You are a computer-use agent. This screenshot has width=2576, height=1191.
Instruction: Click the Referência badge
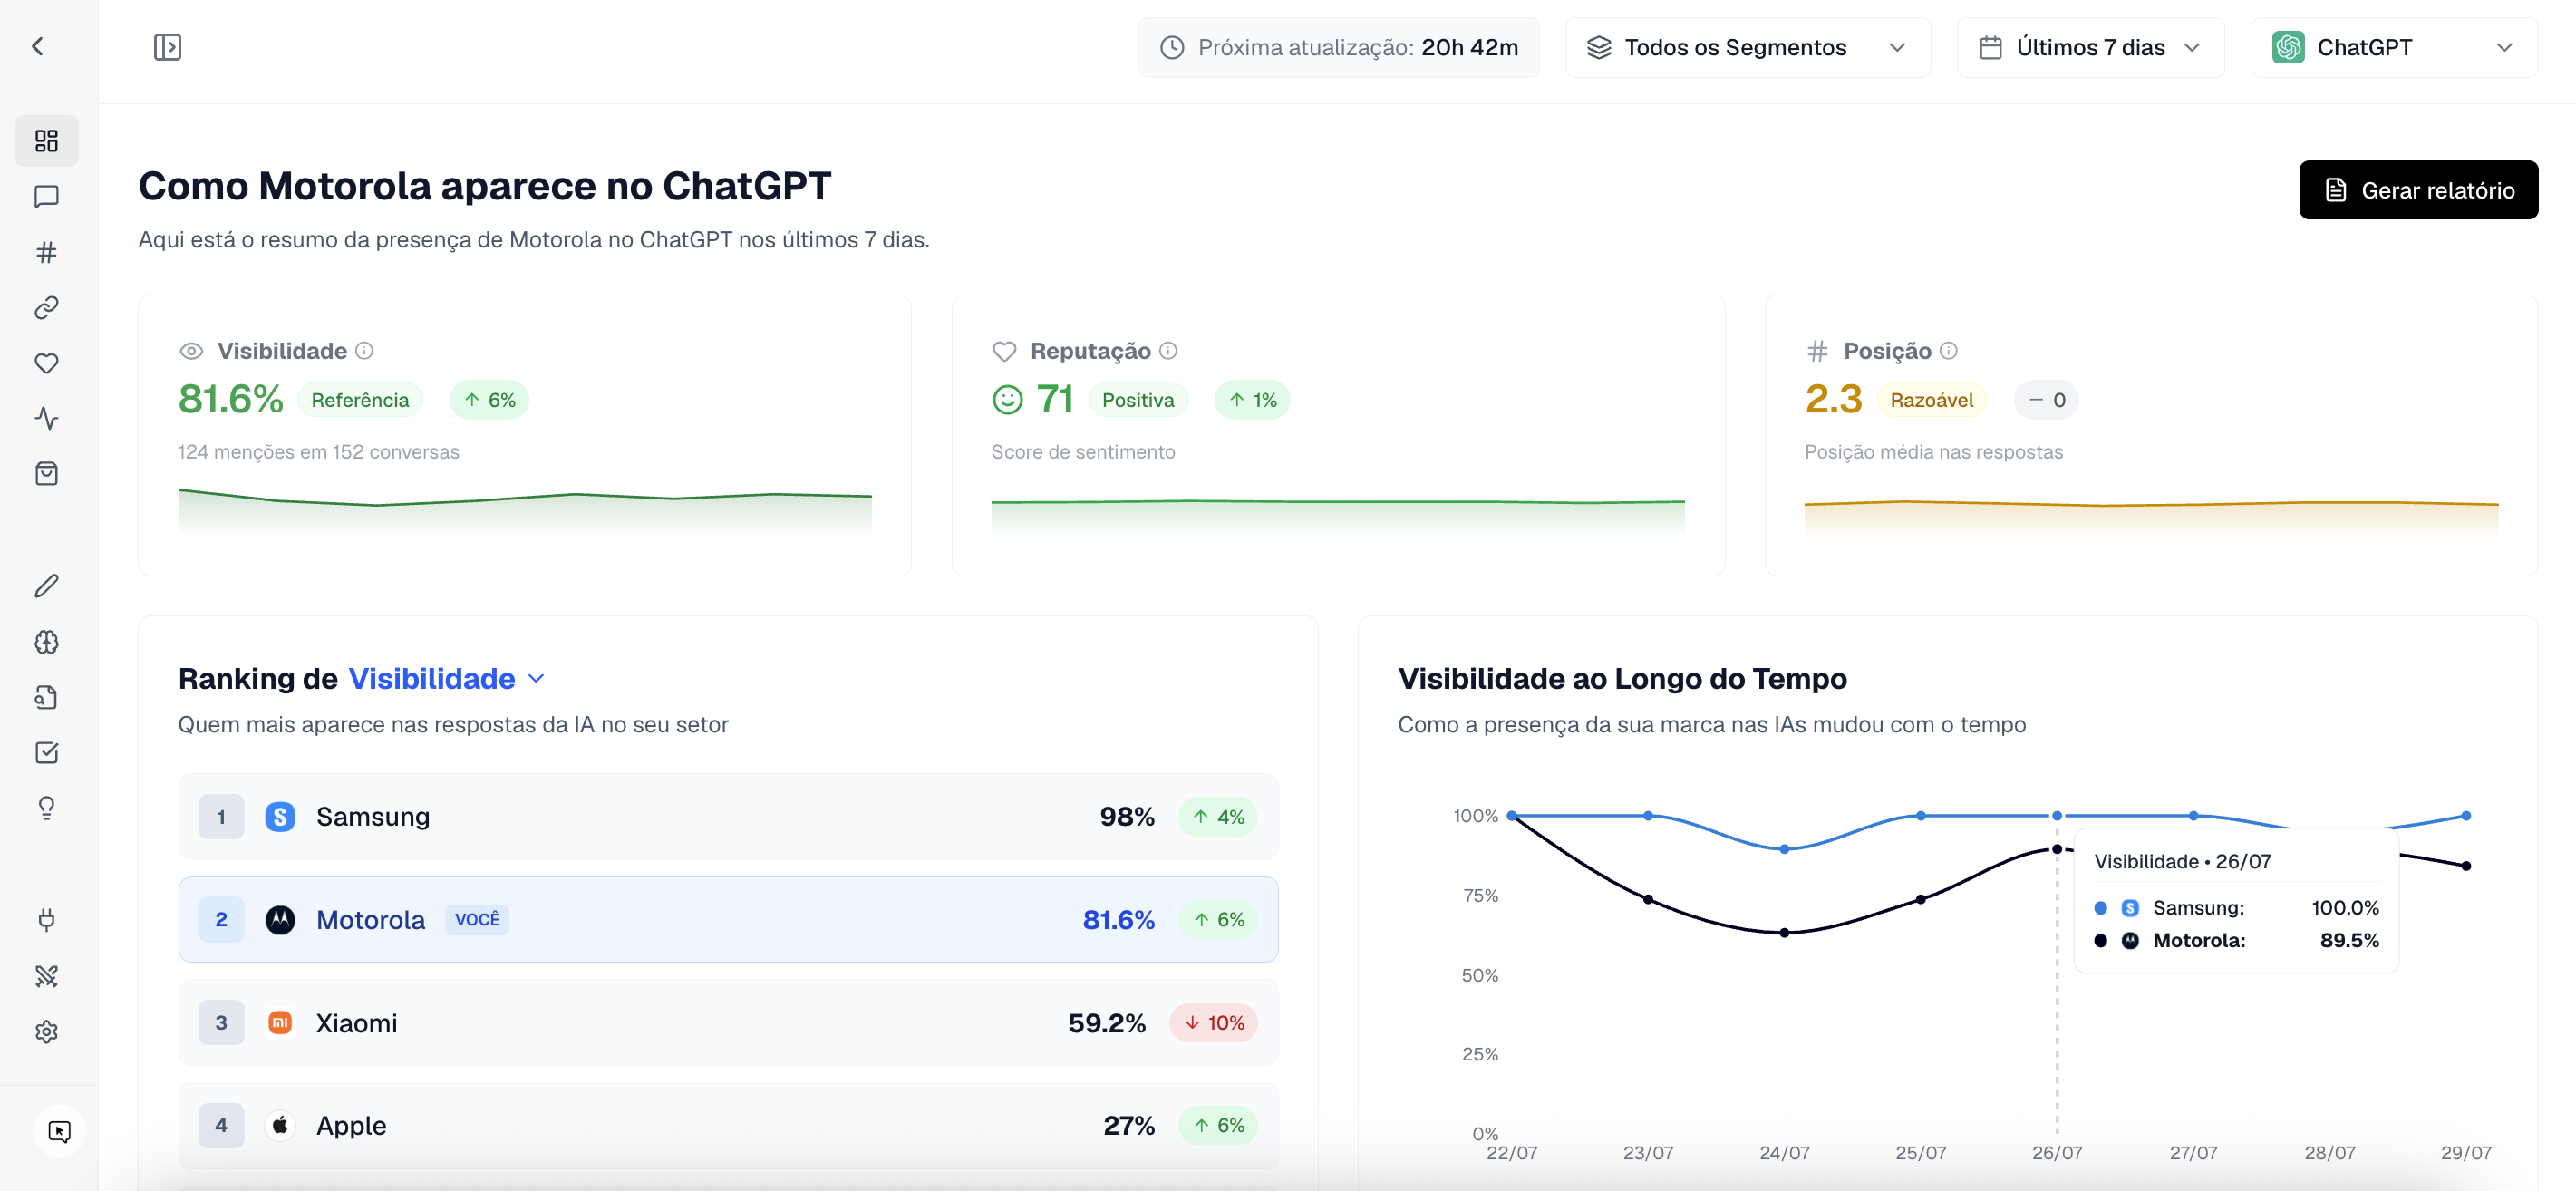[360, 400]
